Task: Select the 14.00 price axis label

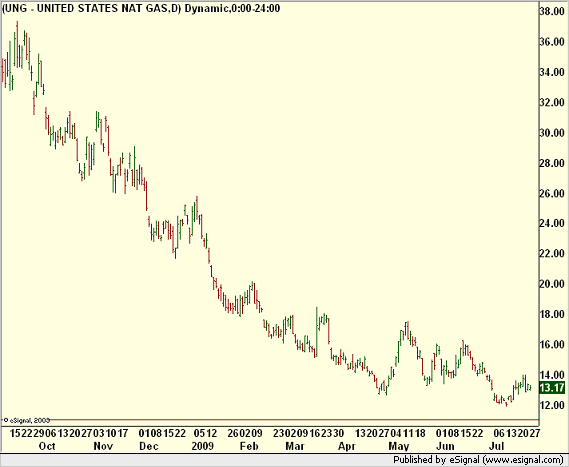Action: pos(552,374)
